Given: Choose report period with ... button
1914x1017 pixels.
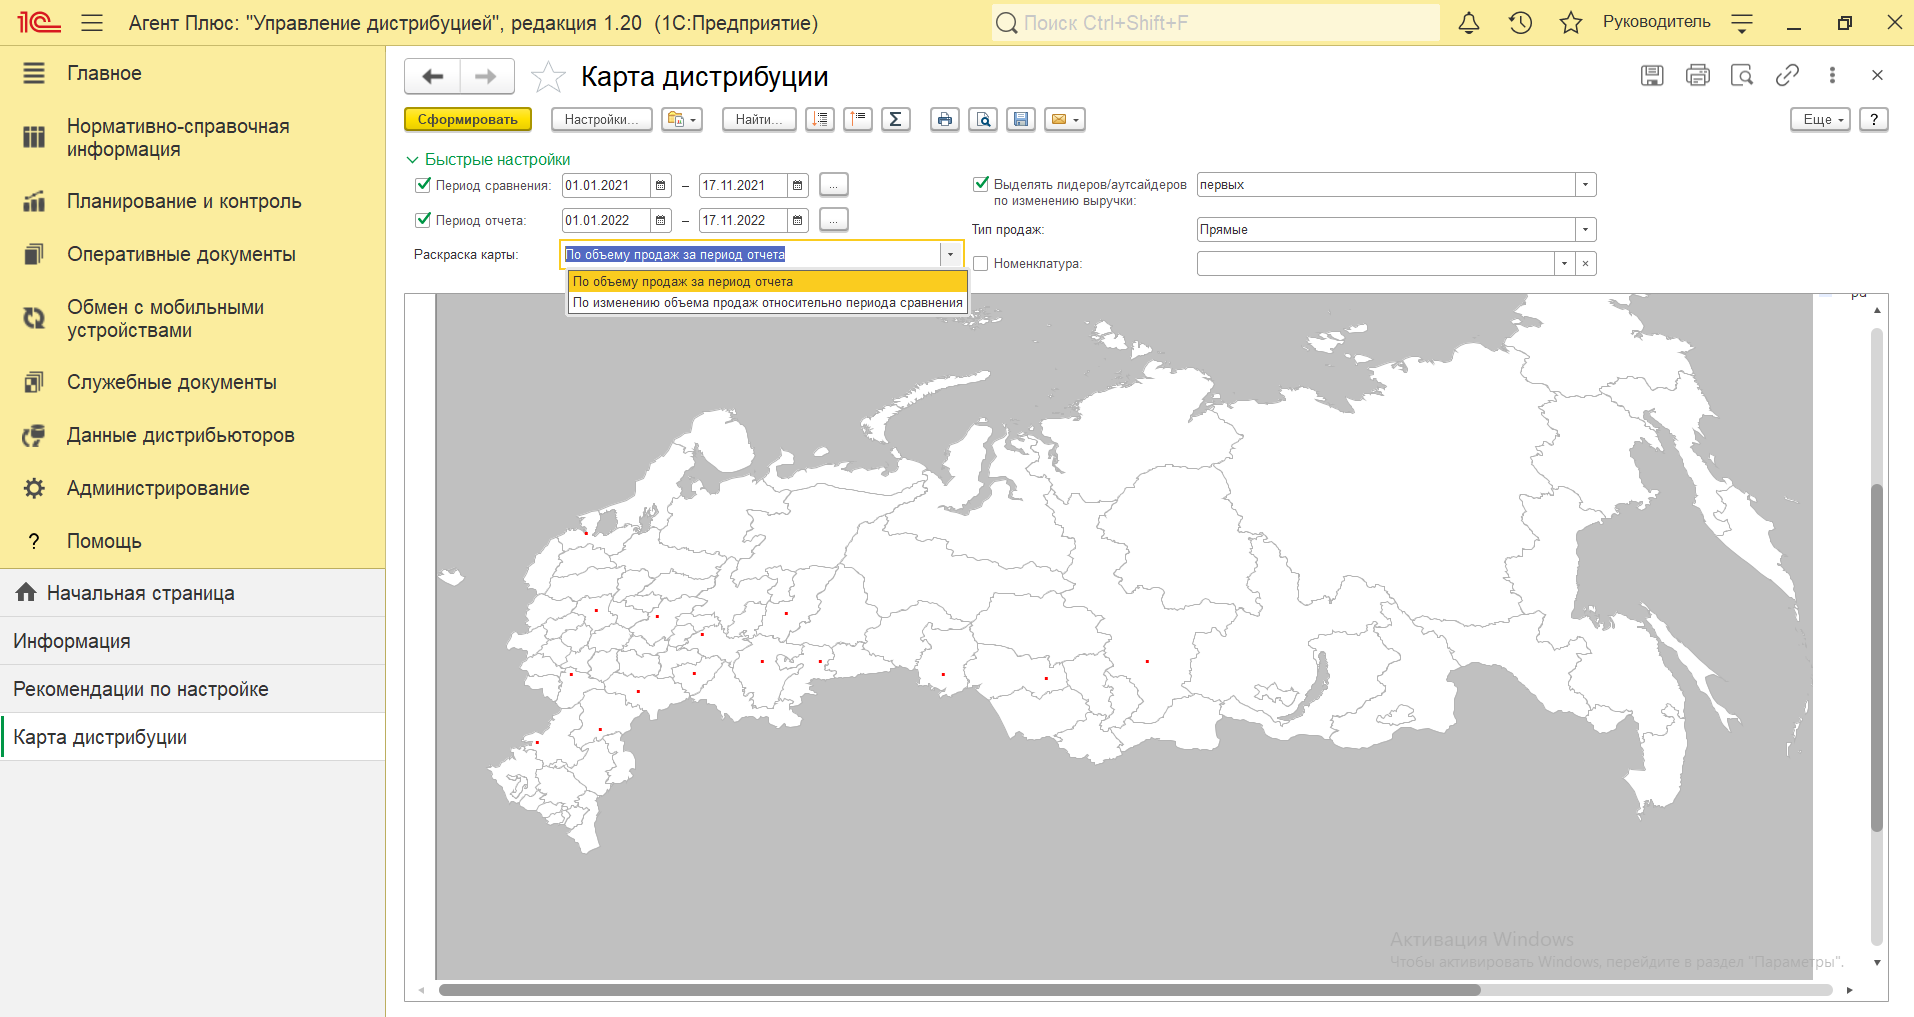Looking at the screenshot, I should pyautogui.click(x=833, y=220).
